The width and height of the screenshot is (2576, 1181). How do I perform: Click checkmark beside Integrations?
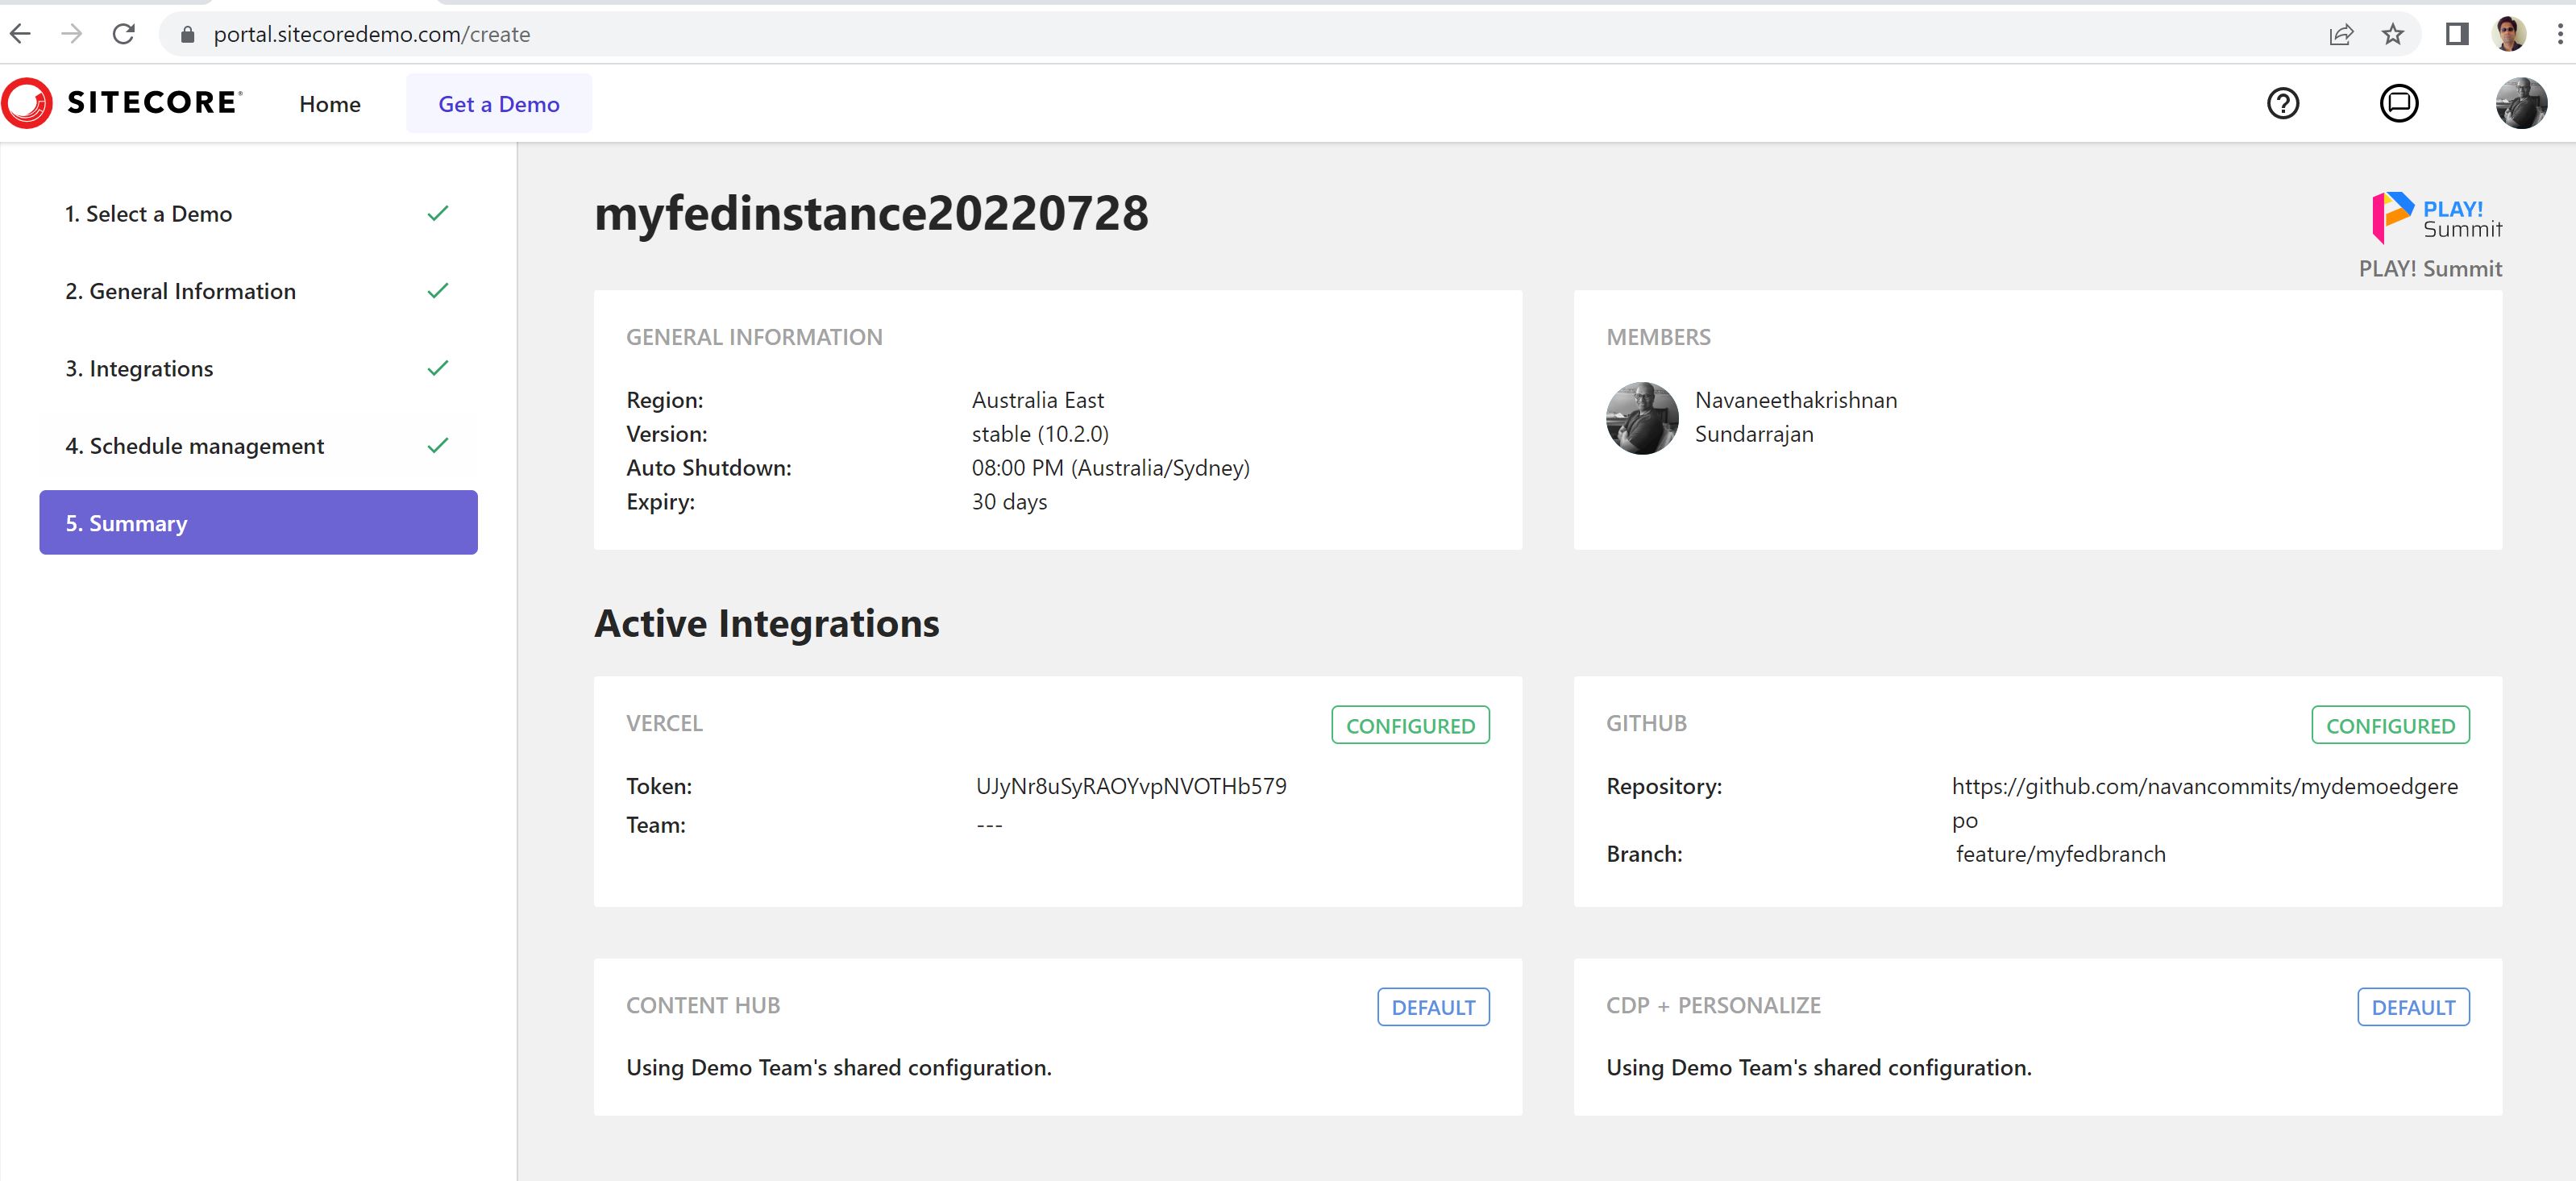tap(438, 368)
